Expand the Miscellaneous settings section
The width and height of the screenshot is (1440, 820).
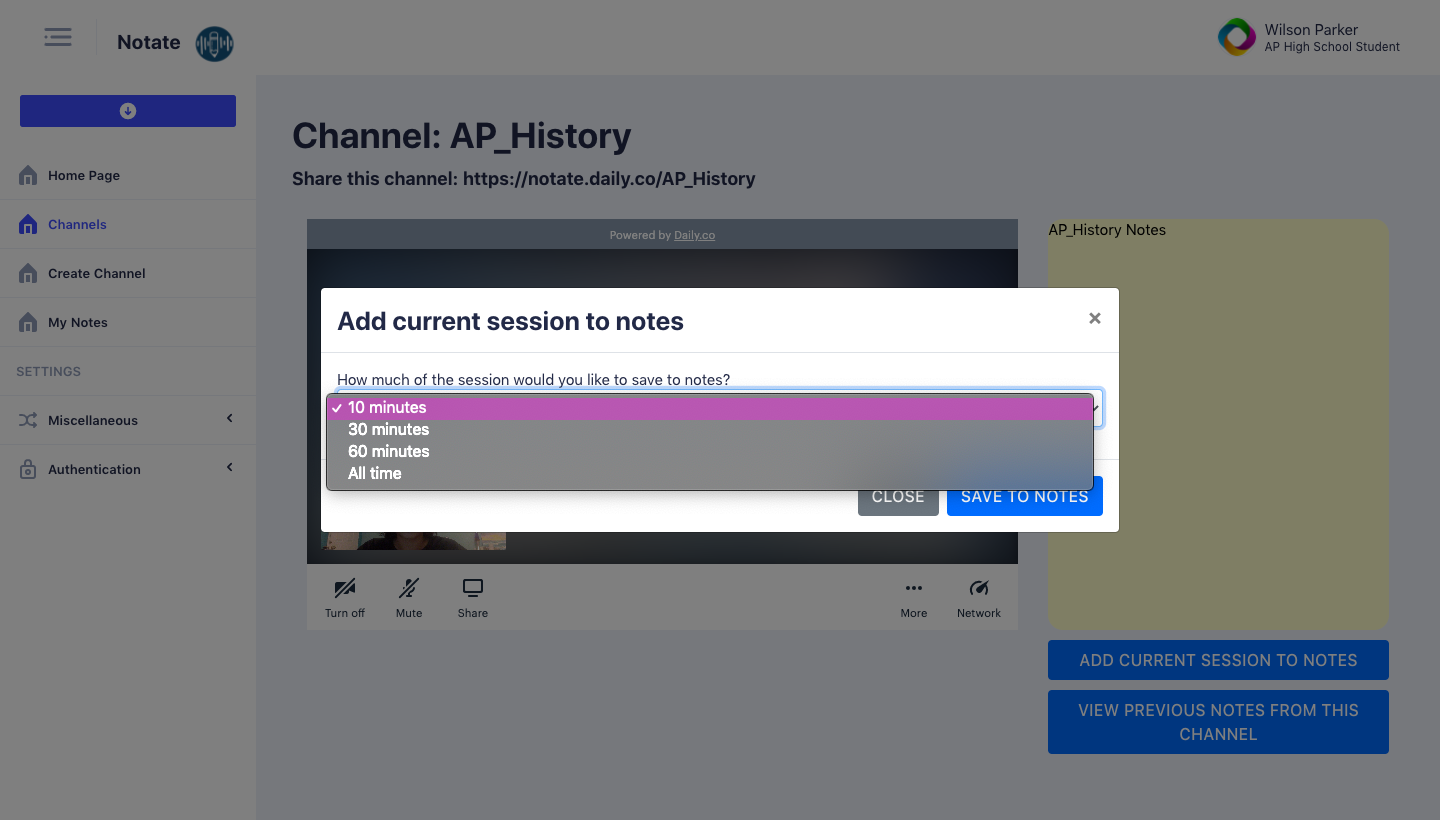pyautogui.click(x=128, y=420)
